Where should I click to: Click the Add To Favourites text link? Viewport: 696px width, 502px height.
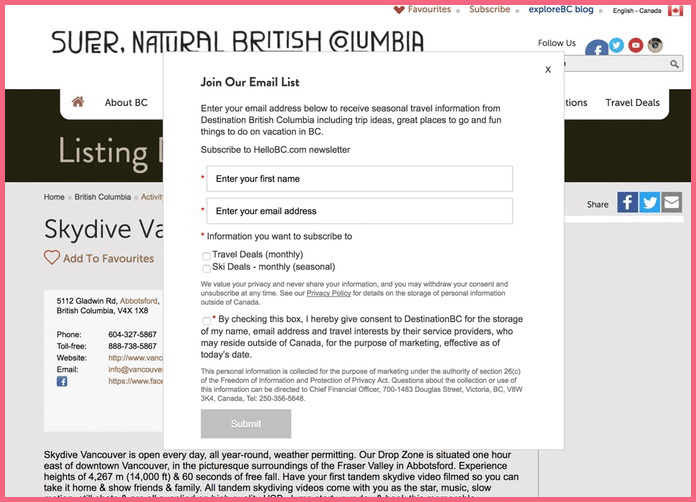pyautogui.click(x=108, y=258)
